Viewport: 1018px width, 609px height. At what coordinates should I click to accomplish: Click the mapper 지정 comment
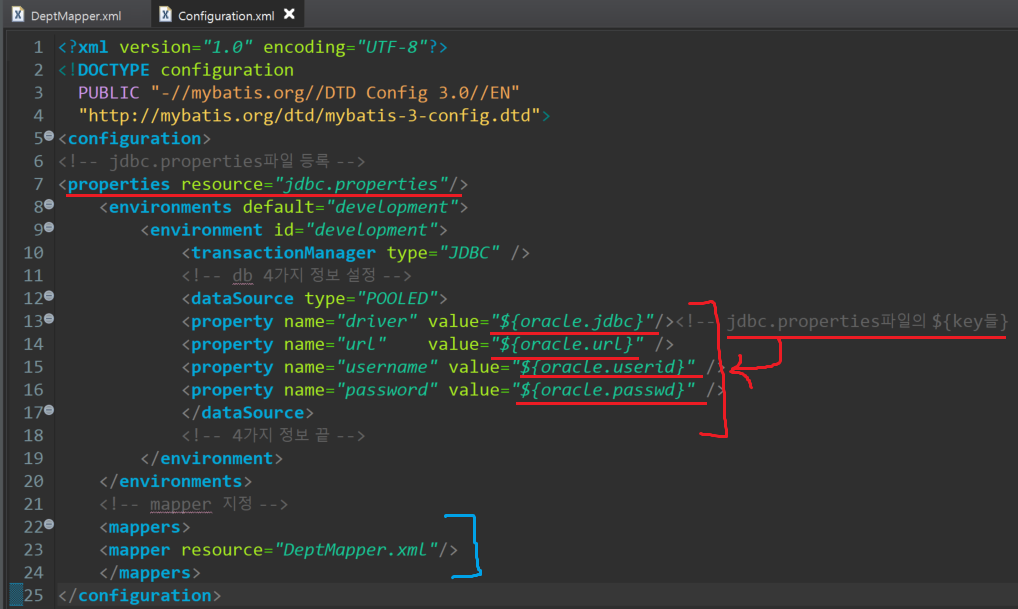point(193,504)
